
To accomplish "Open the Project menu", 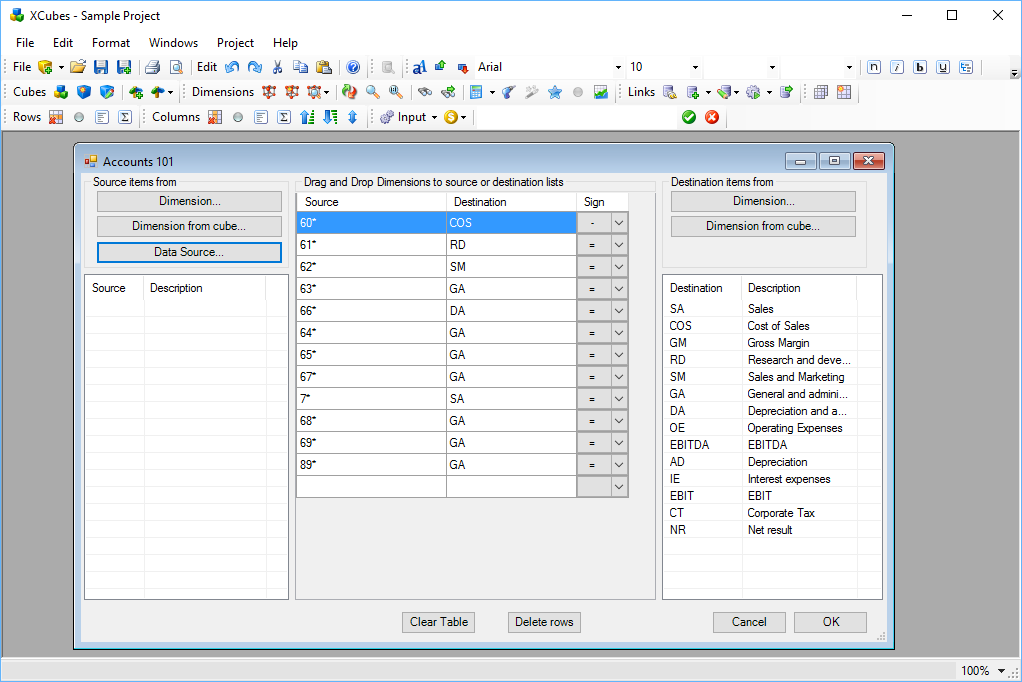I will [235, 43].
